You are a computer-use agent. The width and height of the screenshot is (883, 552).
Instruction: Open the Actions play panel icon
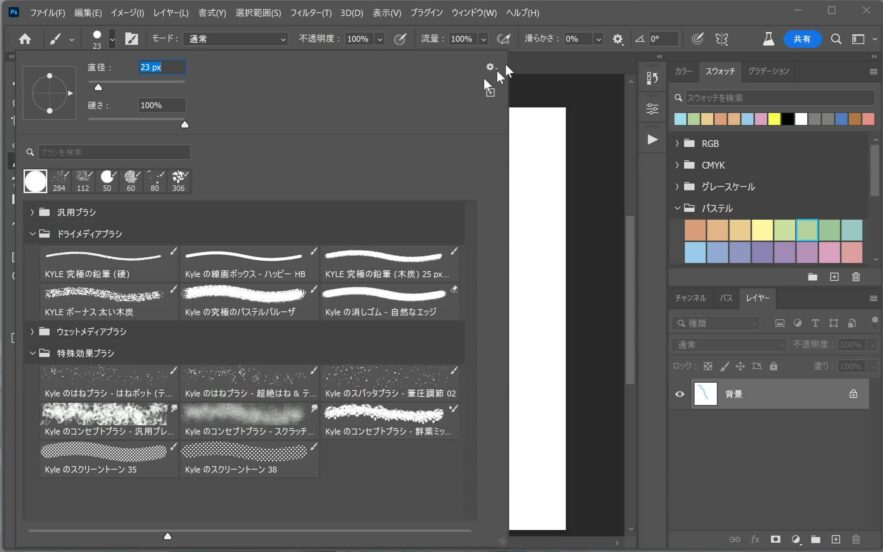(652, 139)
